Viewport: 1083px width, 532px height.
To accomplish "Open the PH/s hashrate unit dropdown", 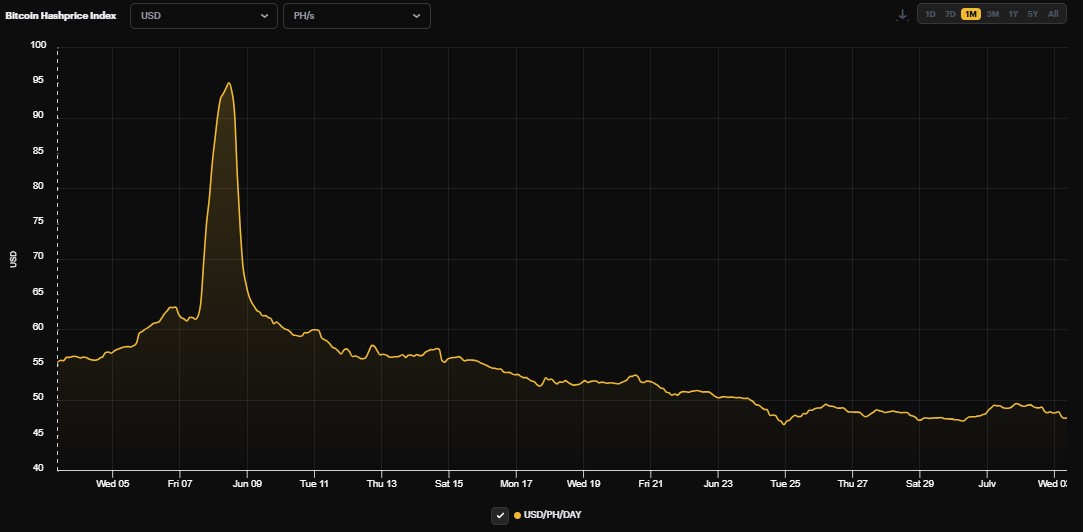I will [x=356, y=16].
